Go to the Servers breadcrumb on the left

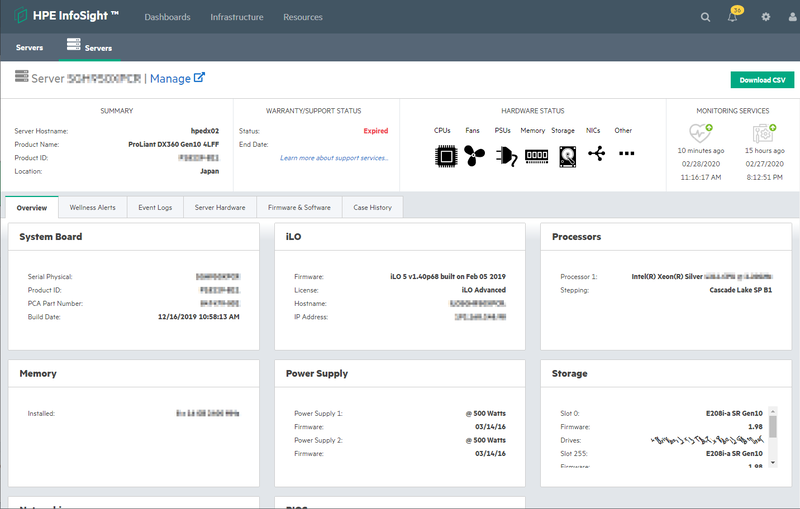pos(30,47)
